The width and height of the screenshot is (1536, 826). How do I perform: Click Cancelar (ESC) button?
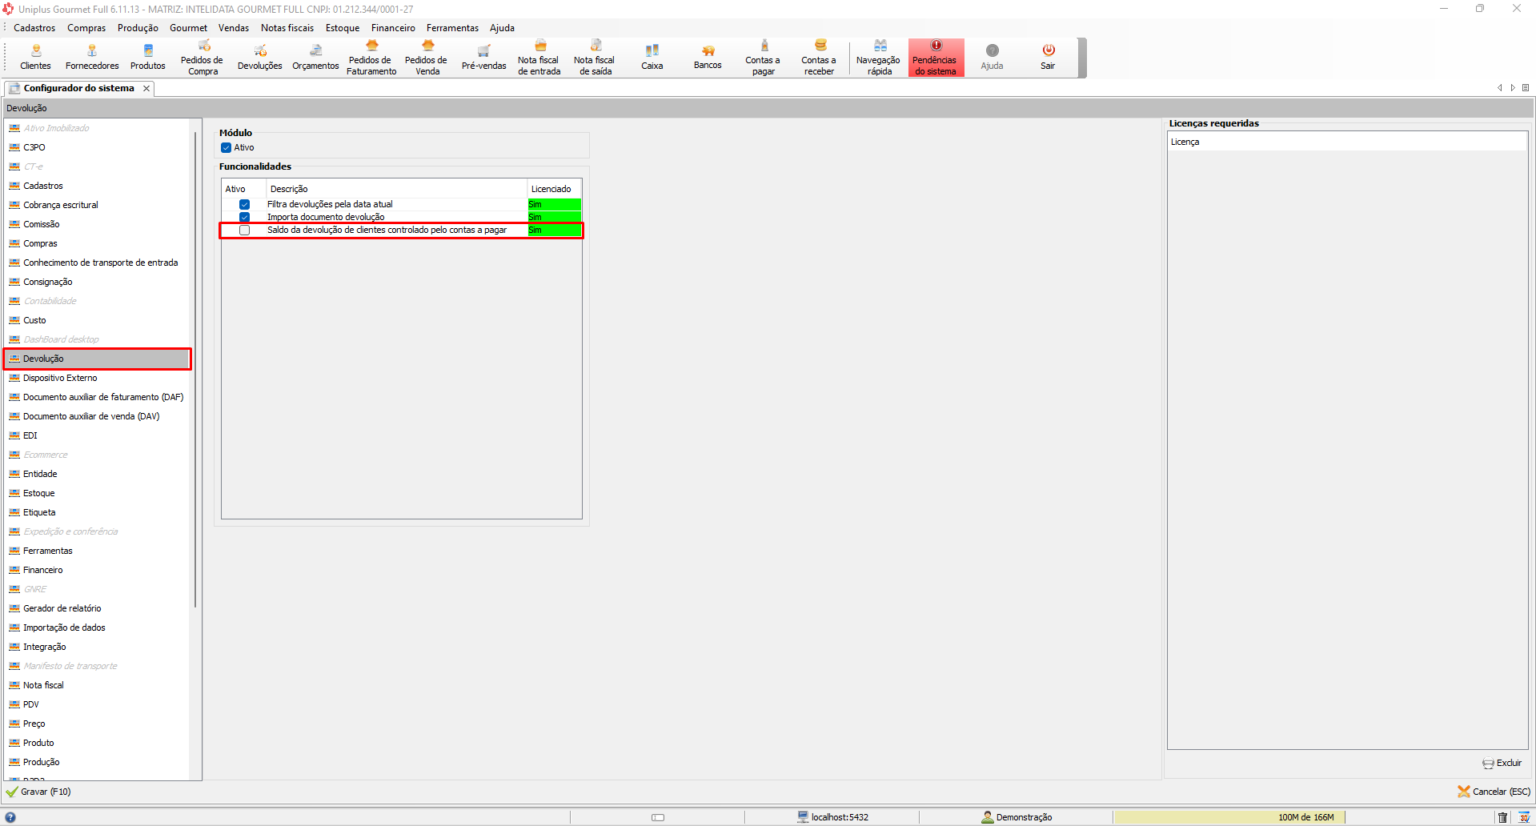(1494, 792)
